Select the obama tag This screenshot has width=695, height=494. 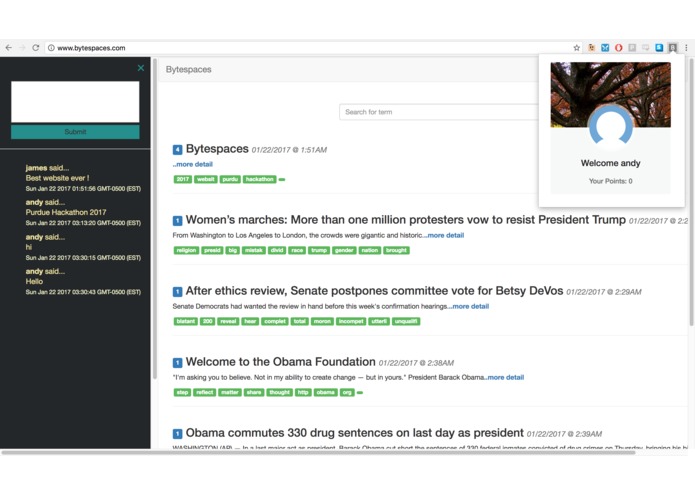pos(325,393)
